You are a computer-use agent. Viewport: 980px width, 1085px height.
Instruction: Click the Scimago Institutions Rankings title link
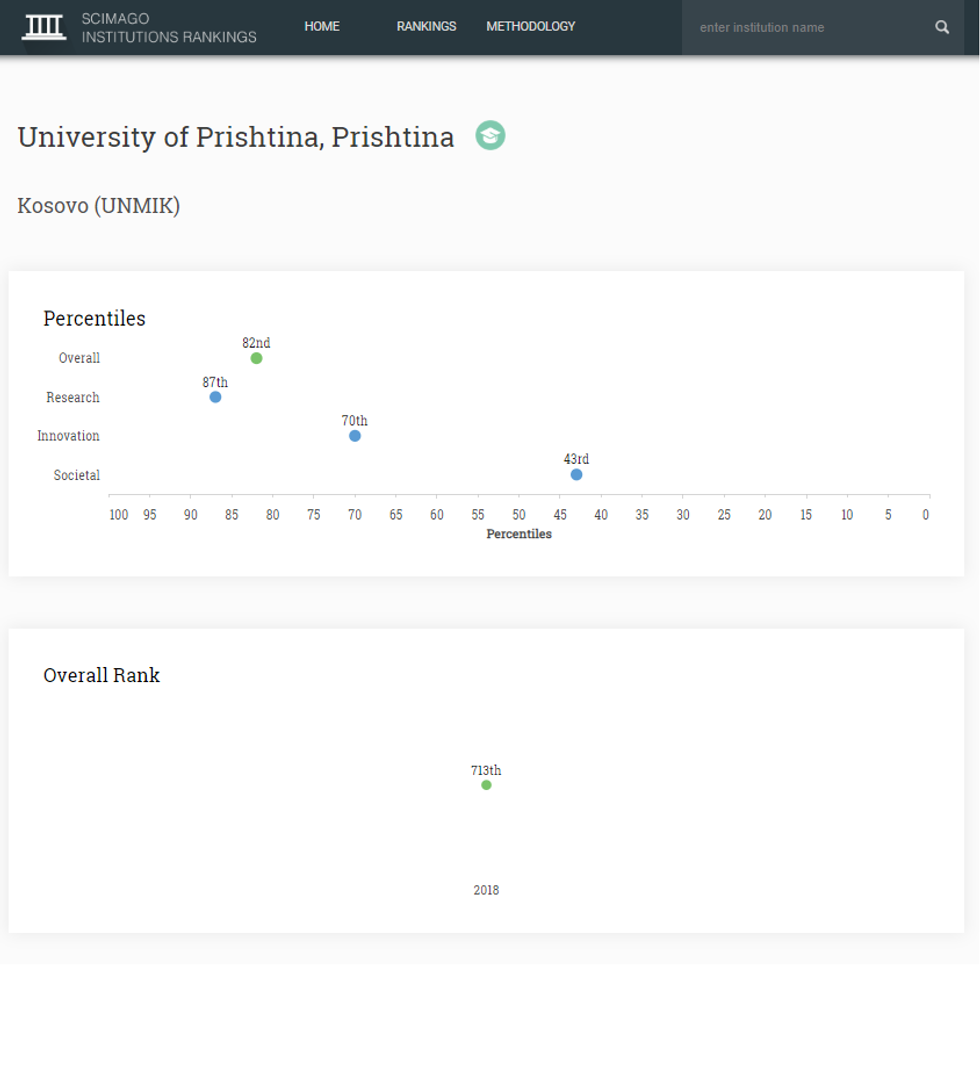(x=169, y=28)
